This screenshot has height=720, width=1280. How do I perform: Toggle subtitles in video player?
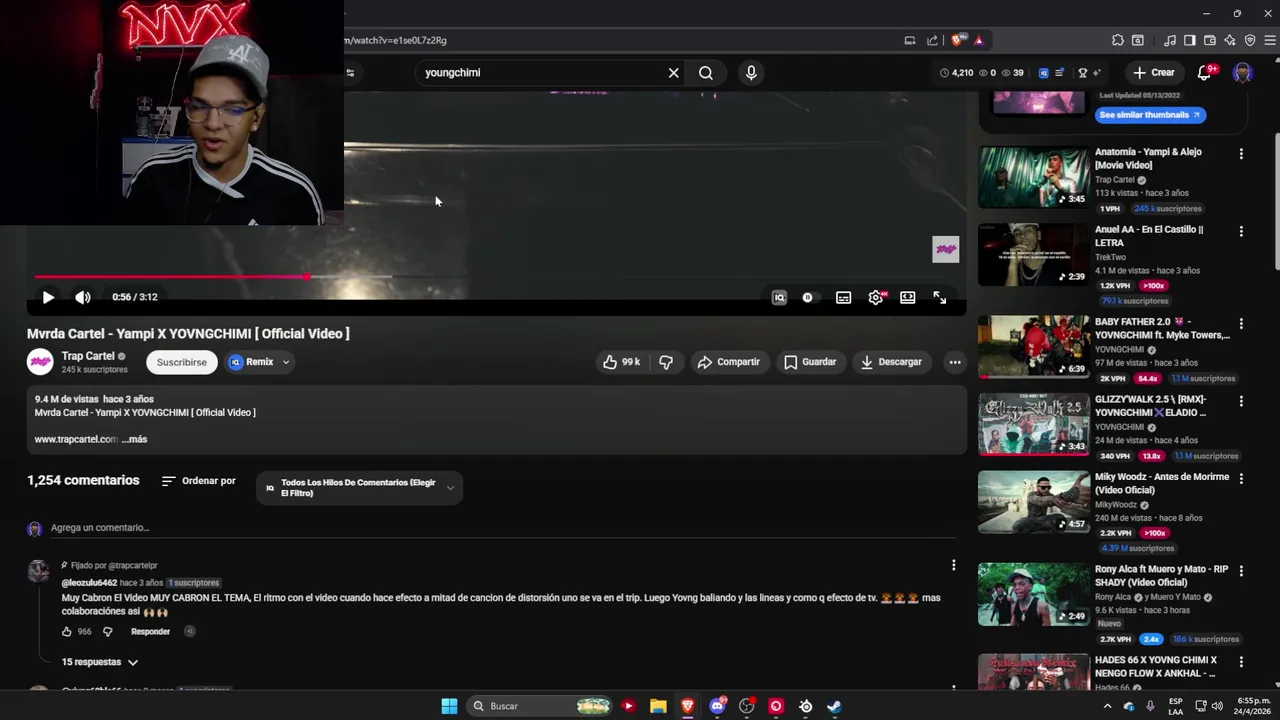(844, 297)
